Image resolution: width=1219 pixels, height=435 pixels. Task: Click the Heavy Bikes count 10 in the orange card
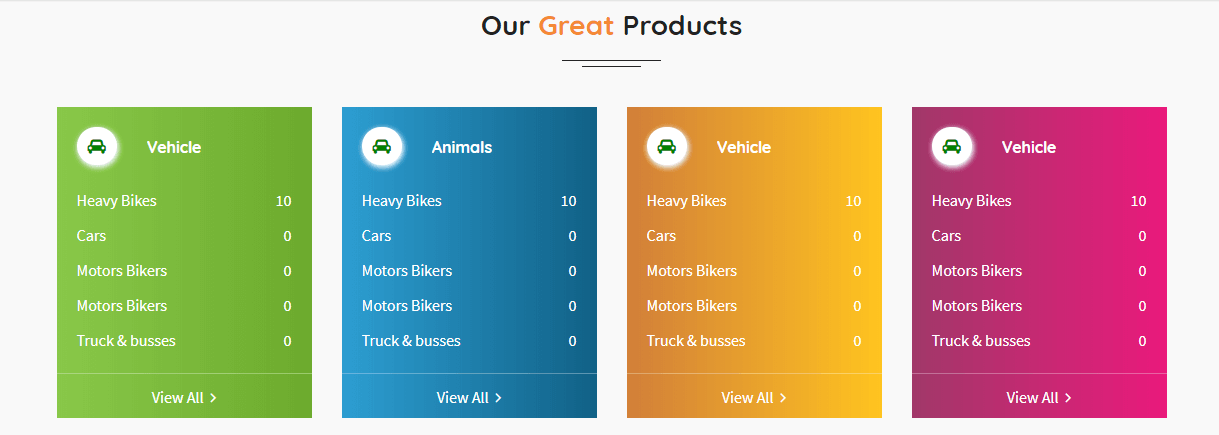[x=853, y=201]
